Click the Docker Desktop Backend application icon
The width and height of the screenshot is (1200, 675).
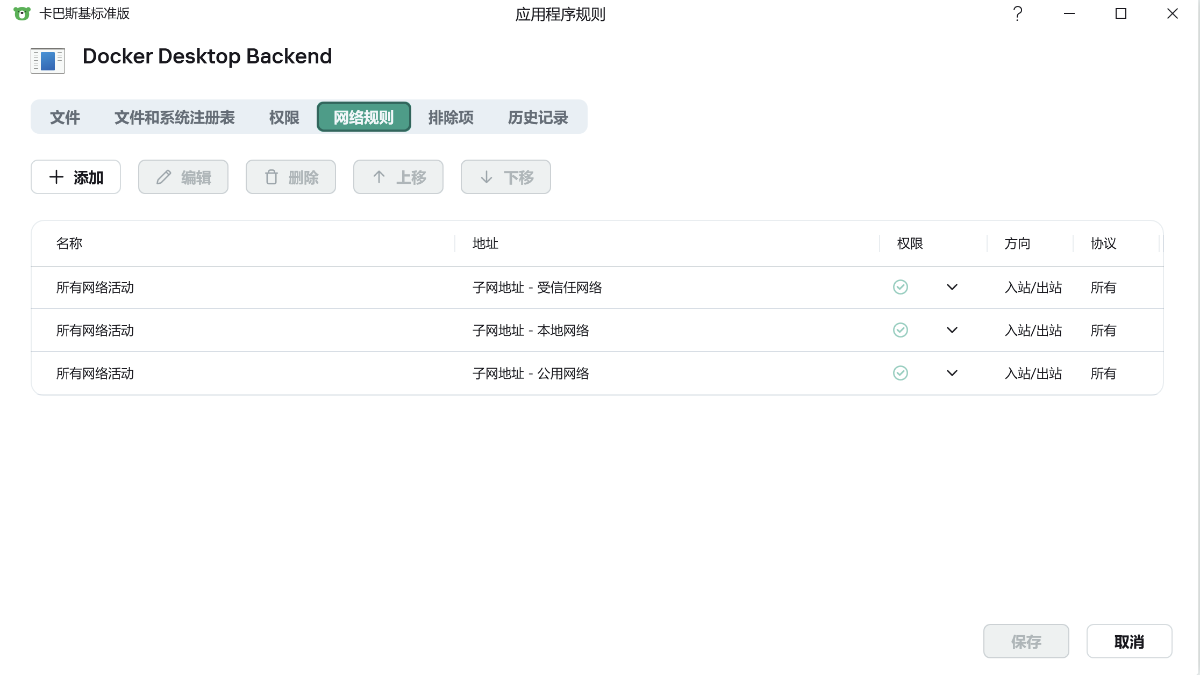[48, 60]
